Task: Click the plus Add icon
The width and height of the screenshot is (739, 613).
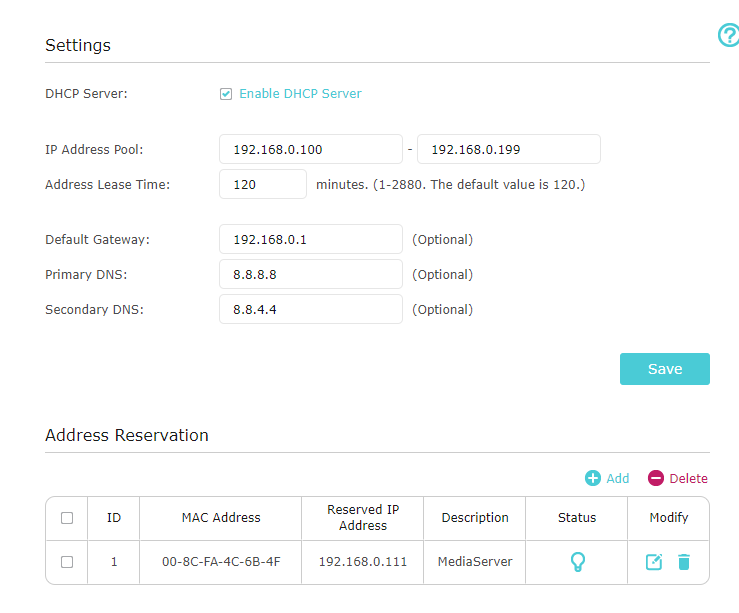Action: [593, 478]
